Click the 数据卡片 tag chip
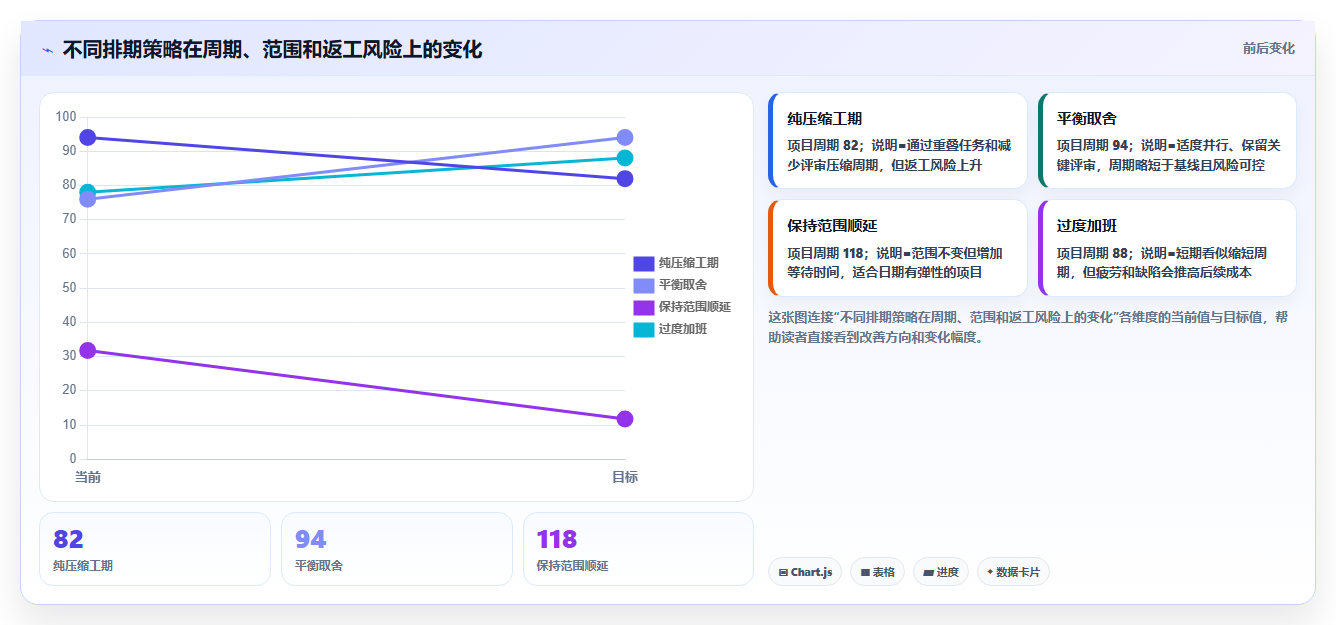Screen dimensions: 1336x625 coord(1013,572)
